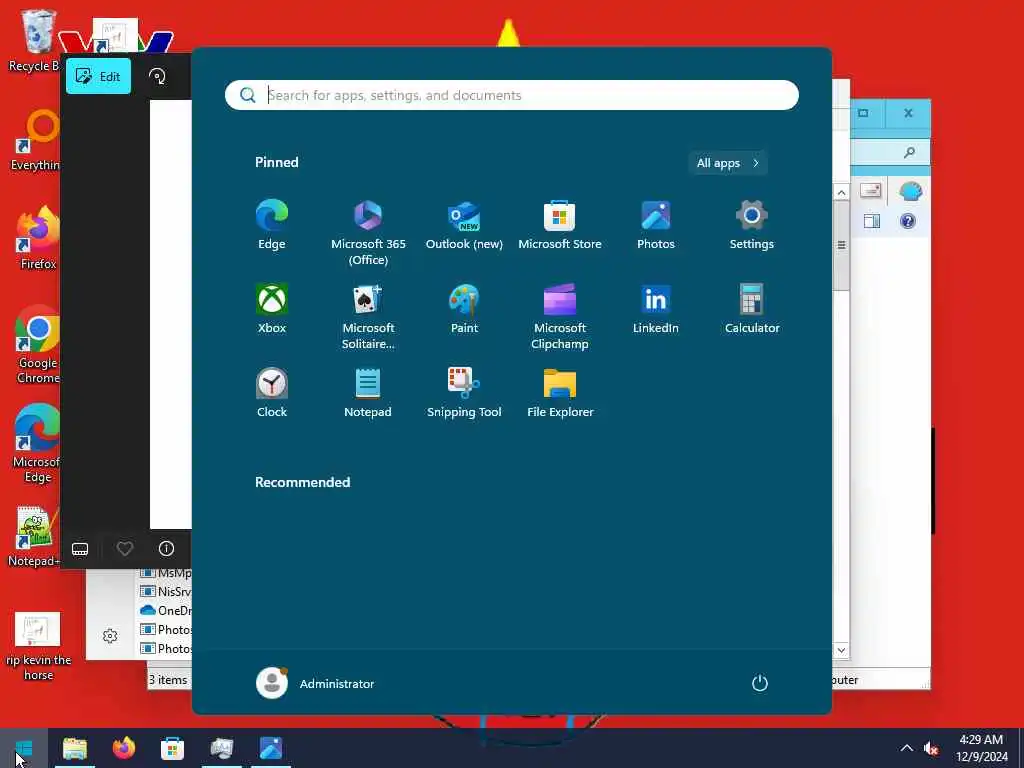Open File Explorer from taskbar
This screenshot has width=1024, height=768.
coord(74,748)
